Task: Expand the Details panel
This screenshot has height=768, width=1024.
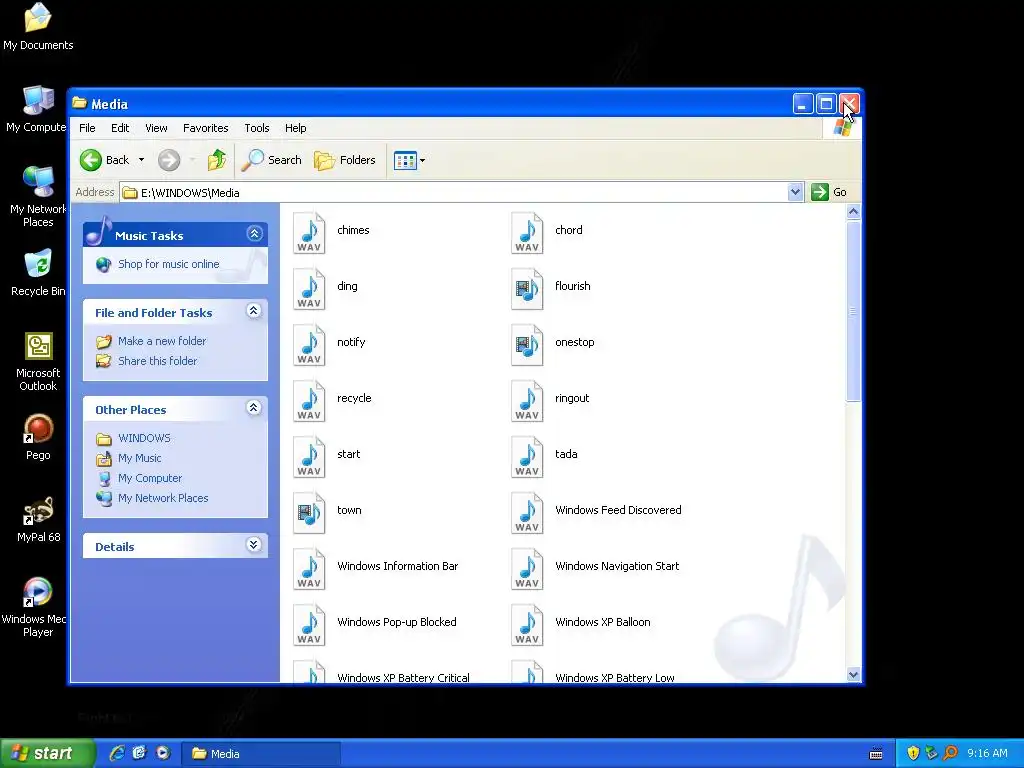Action: click(x=254, y=545)
